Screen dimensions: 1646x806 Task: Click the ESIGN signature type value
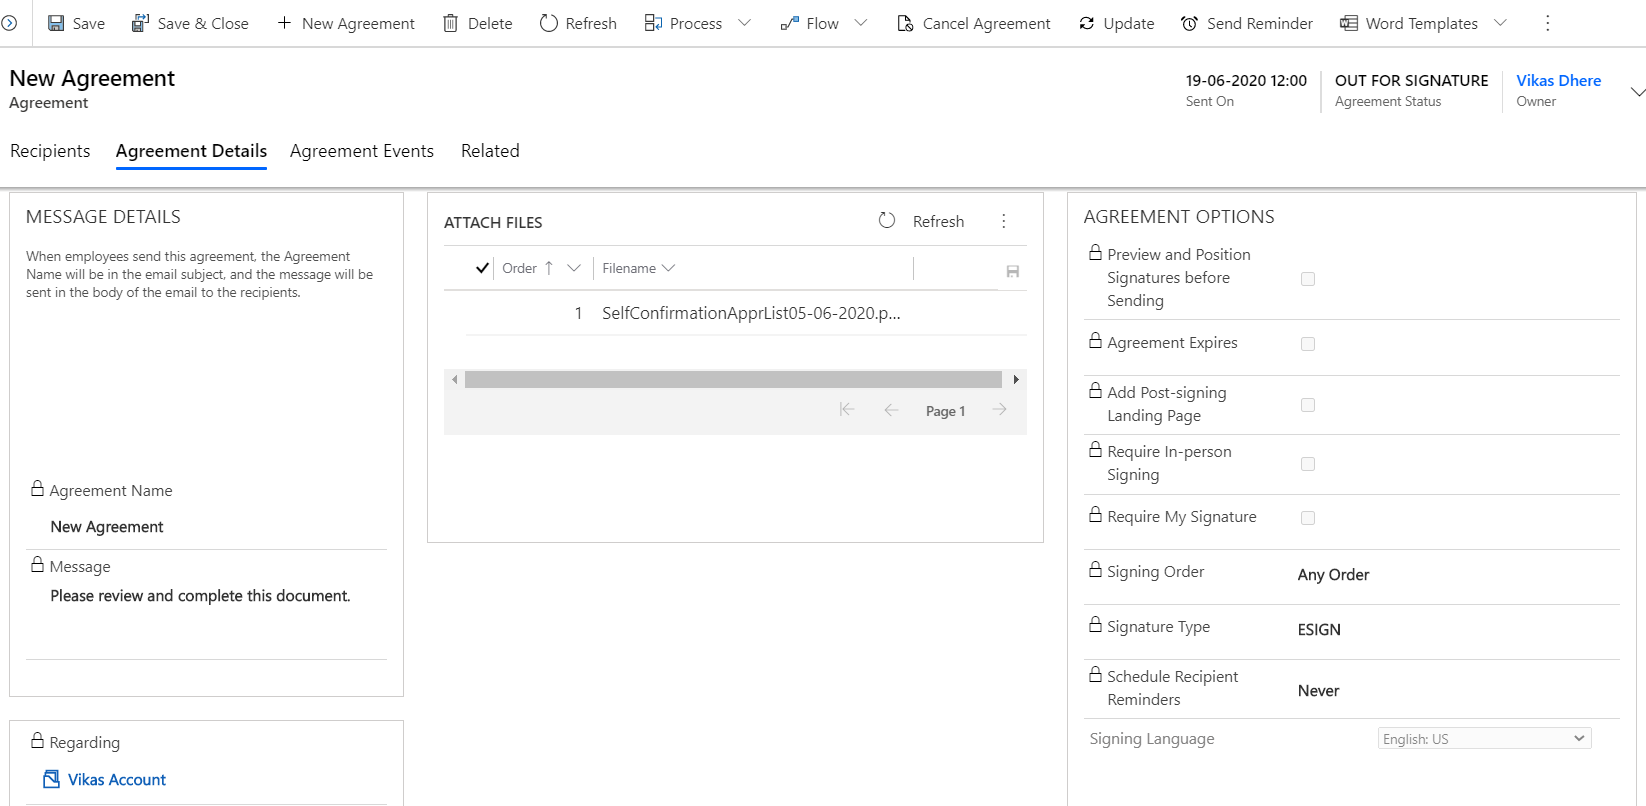pos(1319,630)
